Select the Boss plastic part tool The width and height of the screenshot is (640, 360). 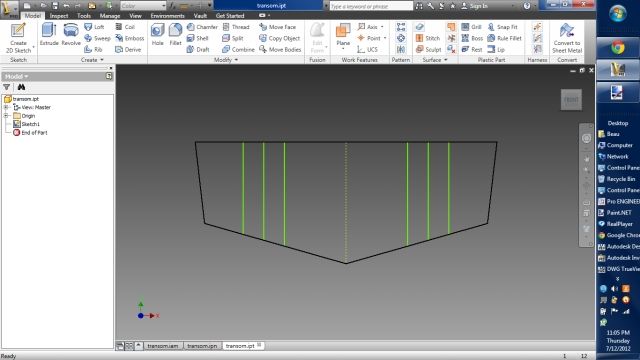coord(472,38)
